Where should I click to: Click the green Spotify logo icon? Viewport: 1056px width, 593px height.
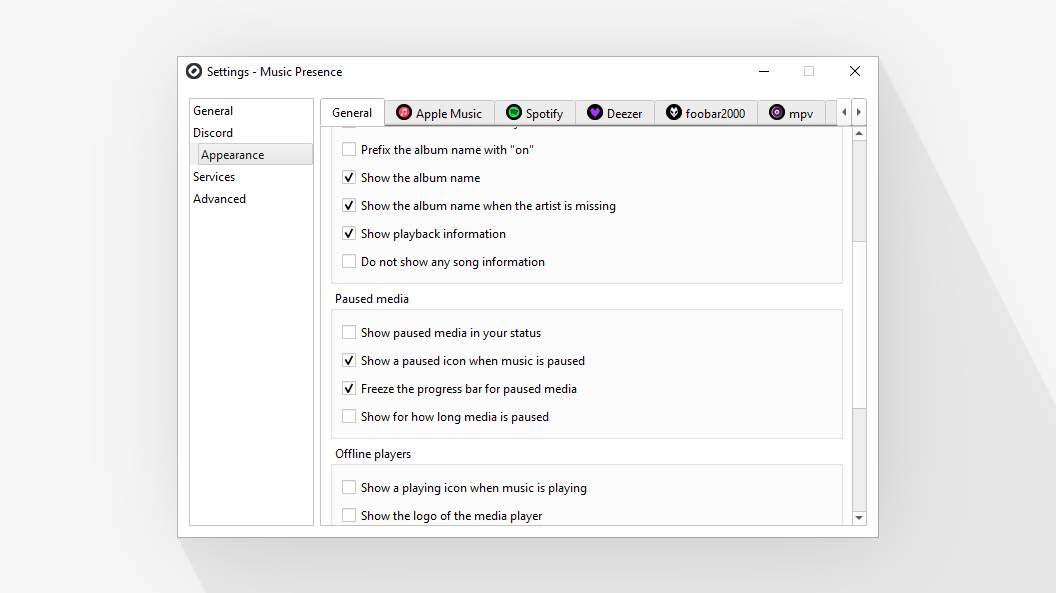point(514,113)
